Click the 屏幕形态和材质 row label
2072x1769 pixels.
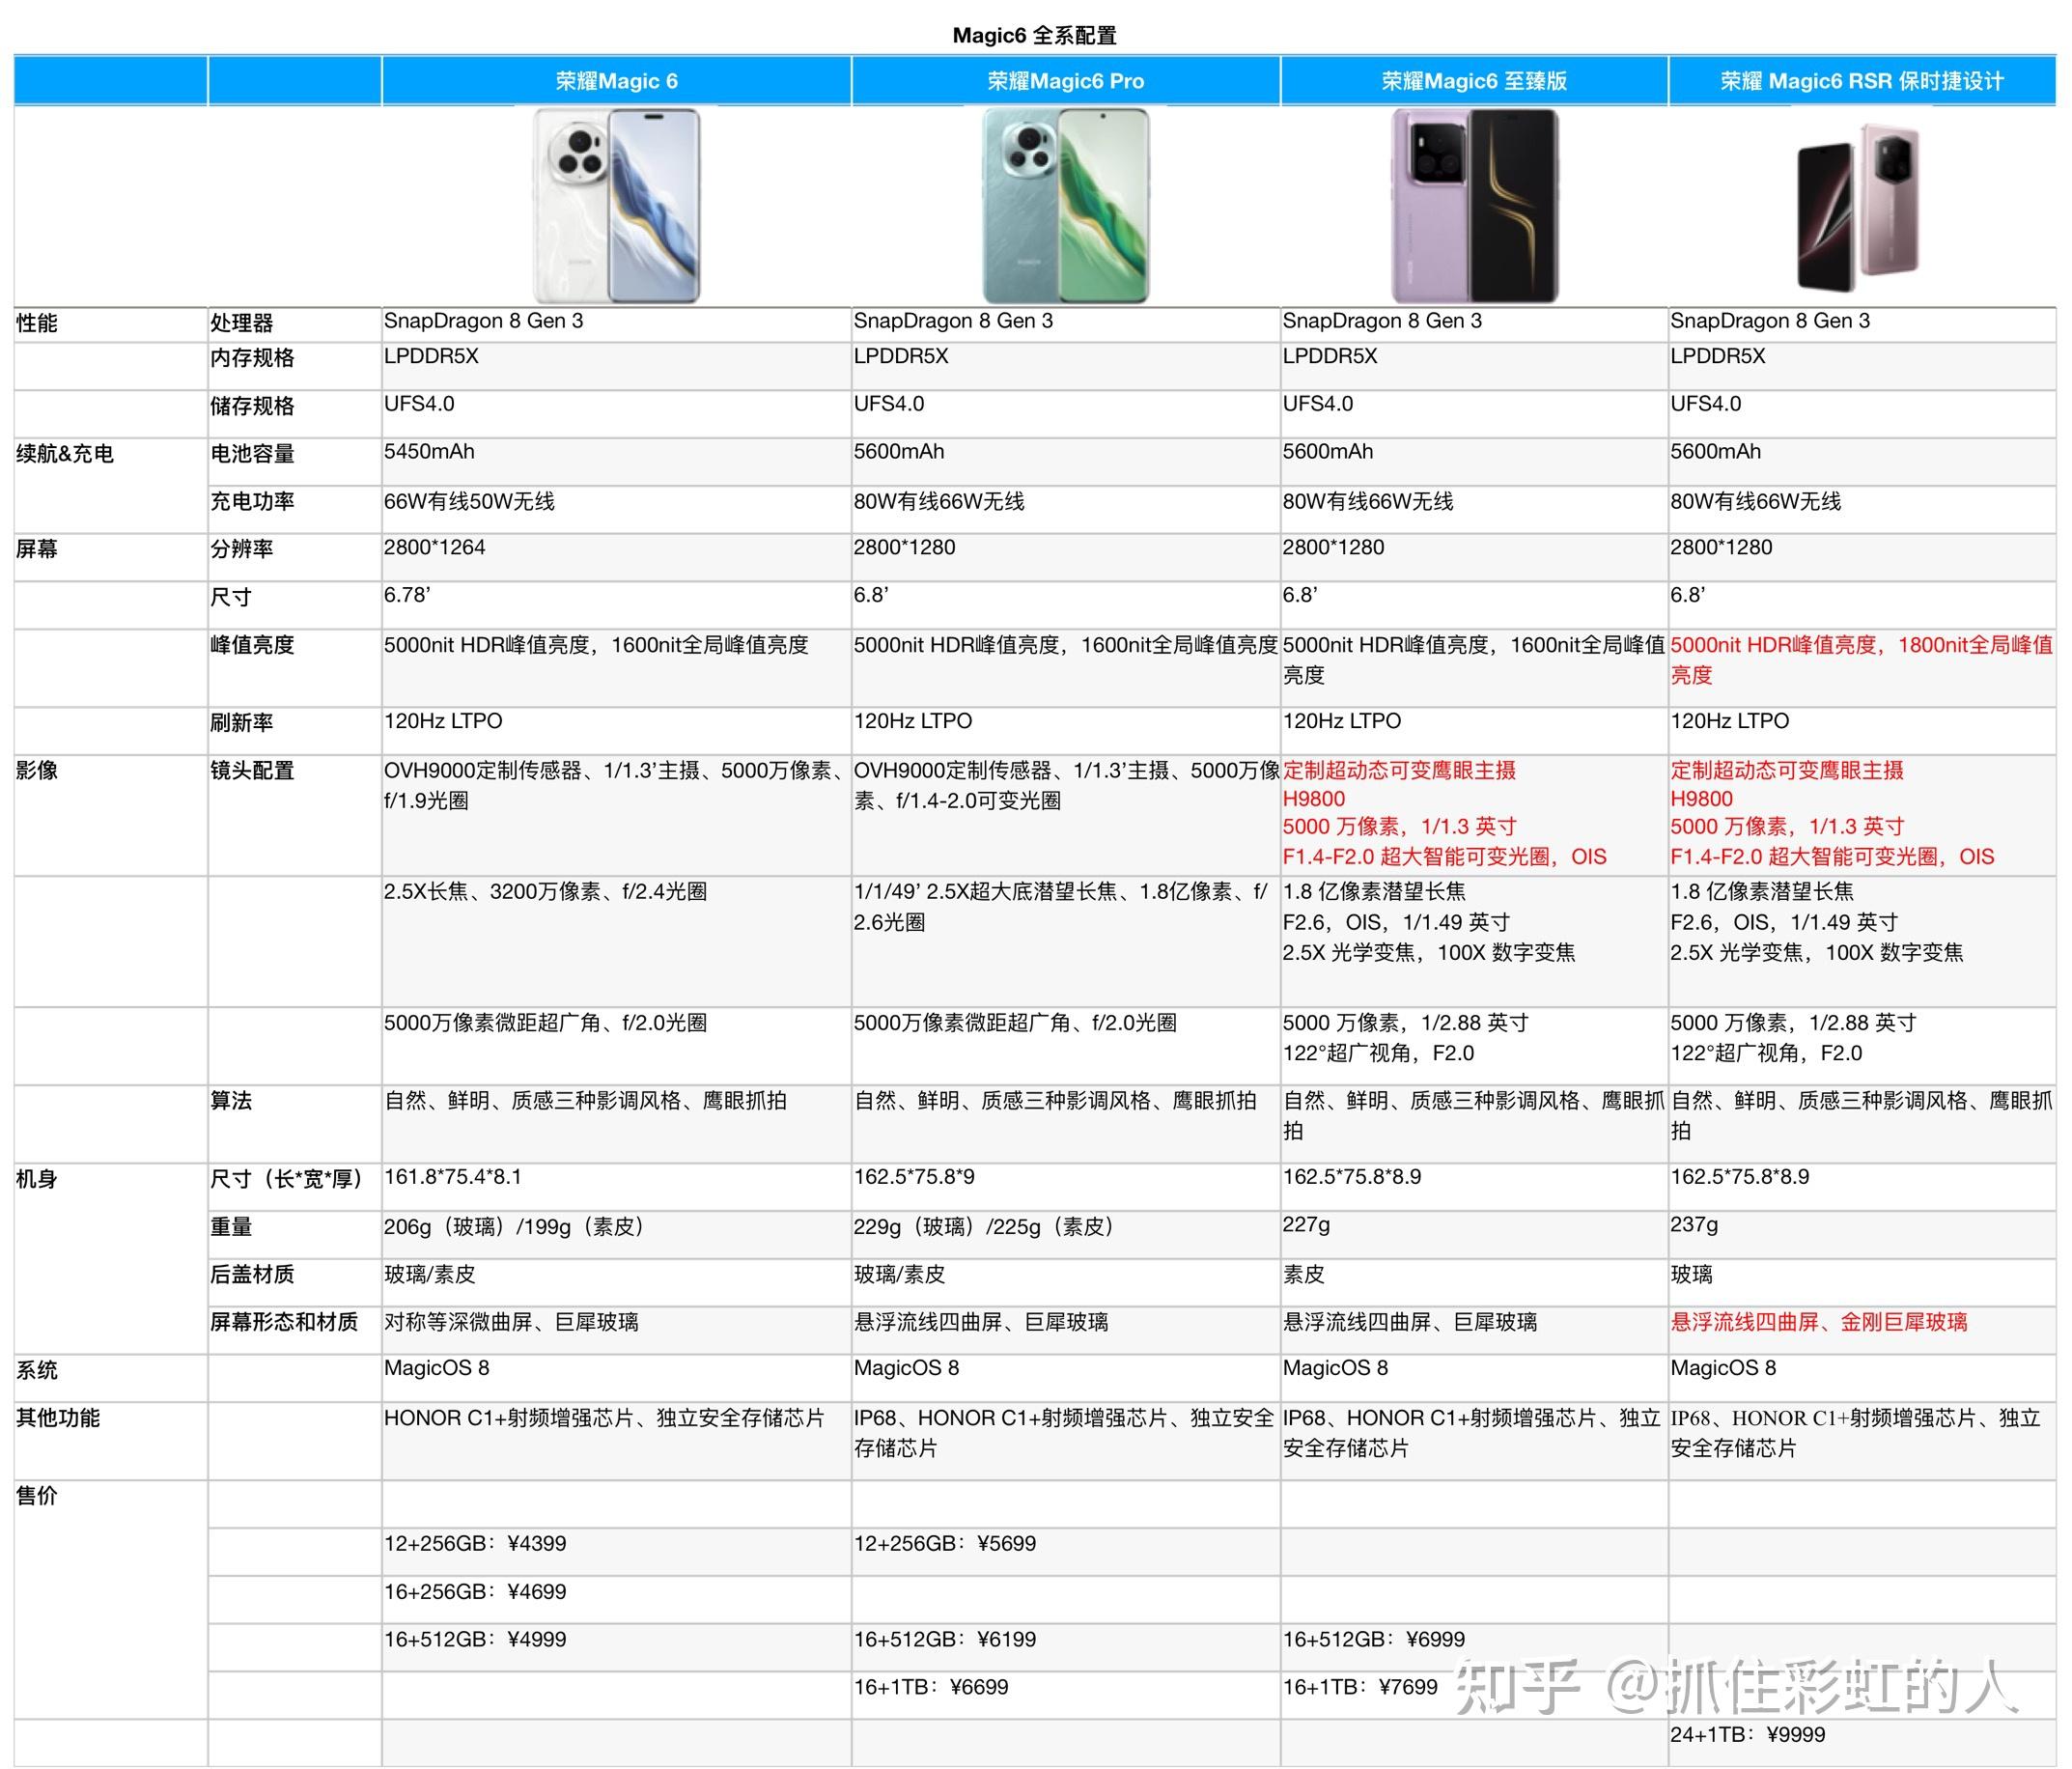tap(284, 1322)
